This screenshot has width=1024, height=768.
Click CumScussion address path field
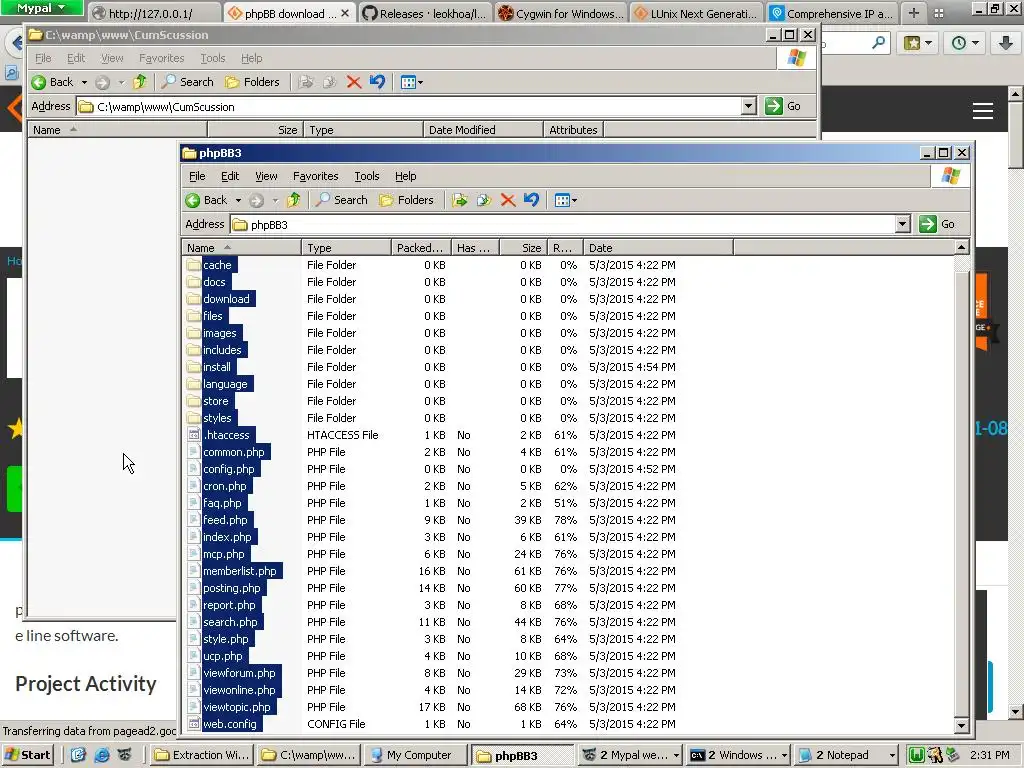tap(416, 106)
